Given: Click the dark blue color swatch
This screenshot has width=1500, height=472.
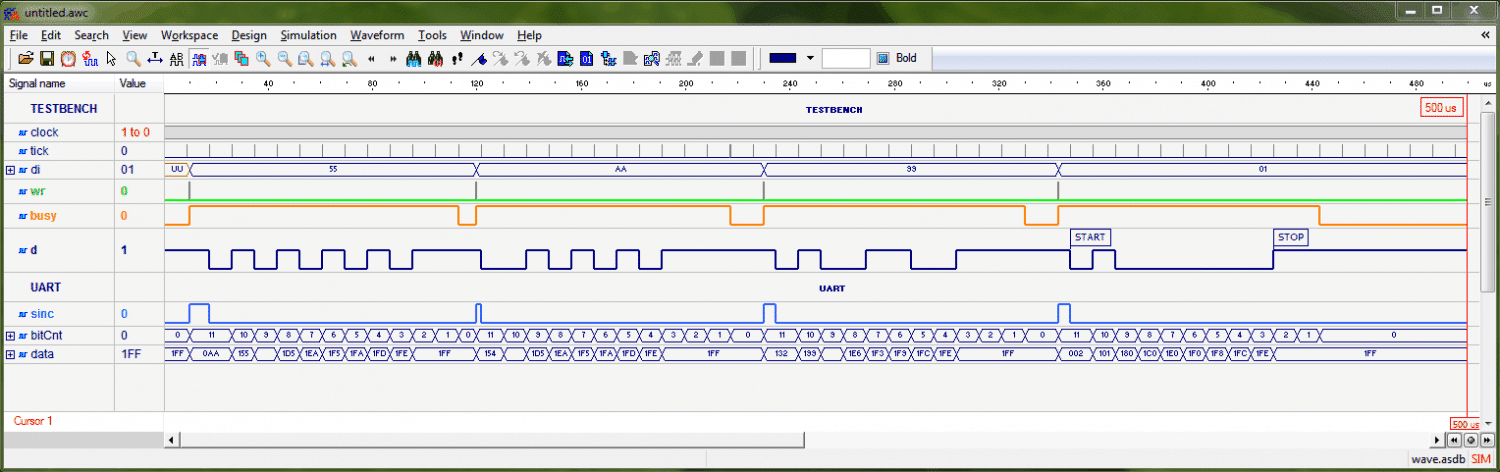Looking at the screenshot, I should [x=783, y=59].
